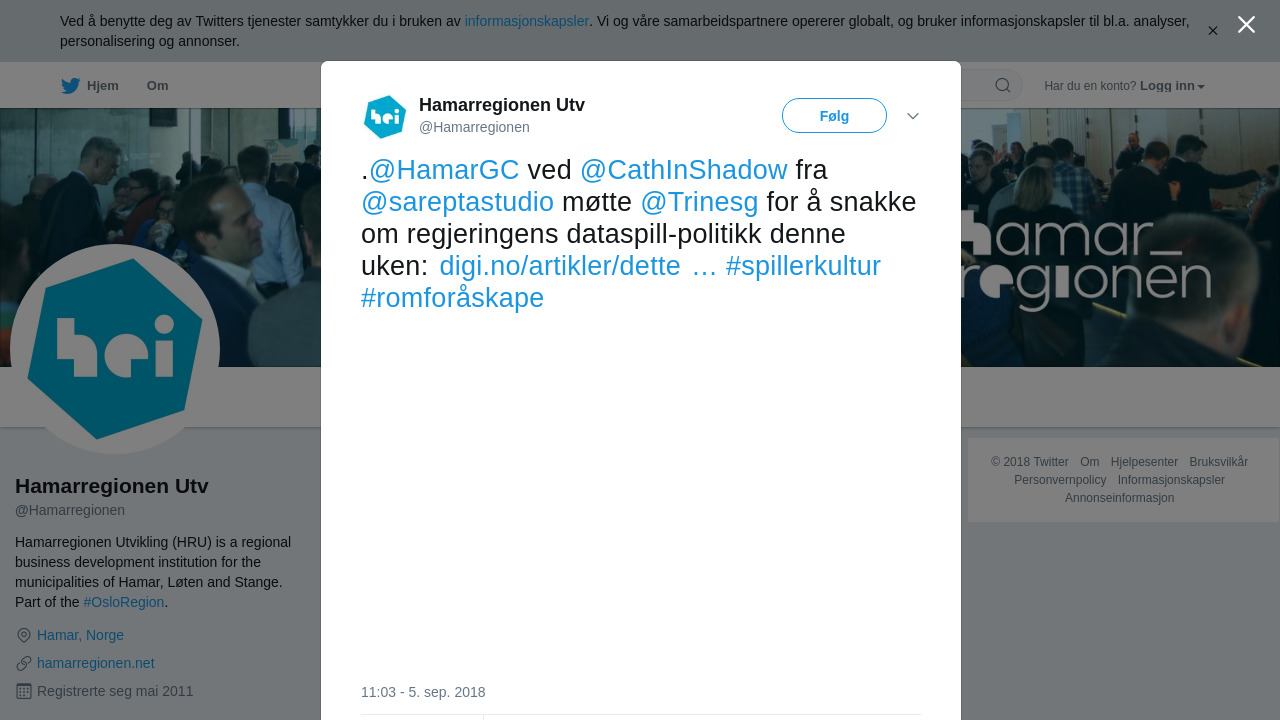Open Hjelpesenter footer link
The image size is (1280, 720).
(1144, 462)
